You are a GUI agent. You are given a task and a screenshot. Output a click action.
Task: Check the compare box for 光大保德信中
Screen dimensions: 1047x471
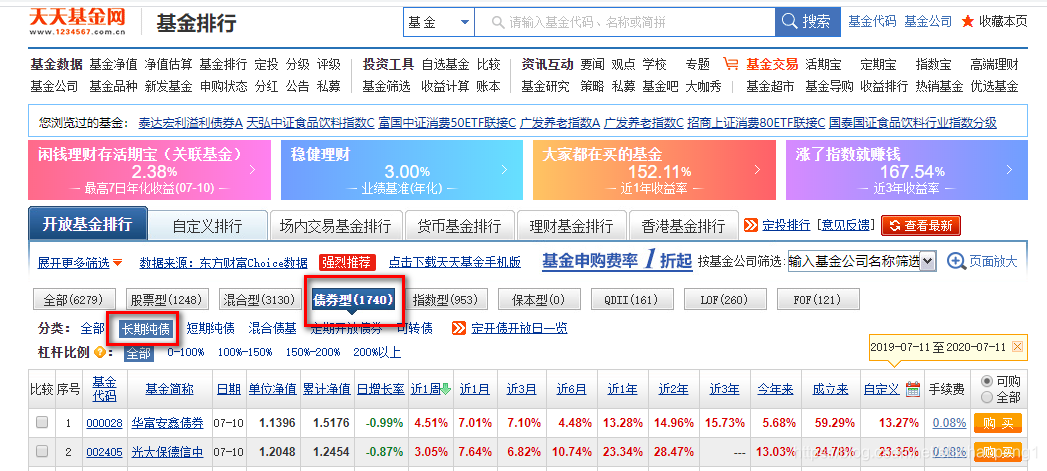tap(41, 452)
